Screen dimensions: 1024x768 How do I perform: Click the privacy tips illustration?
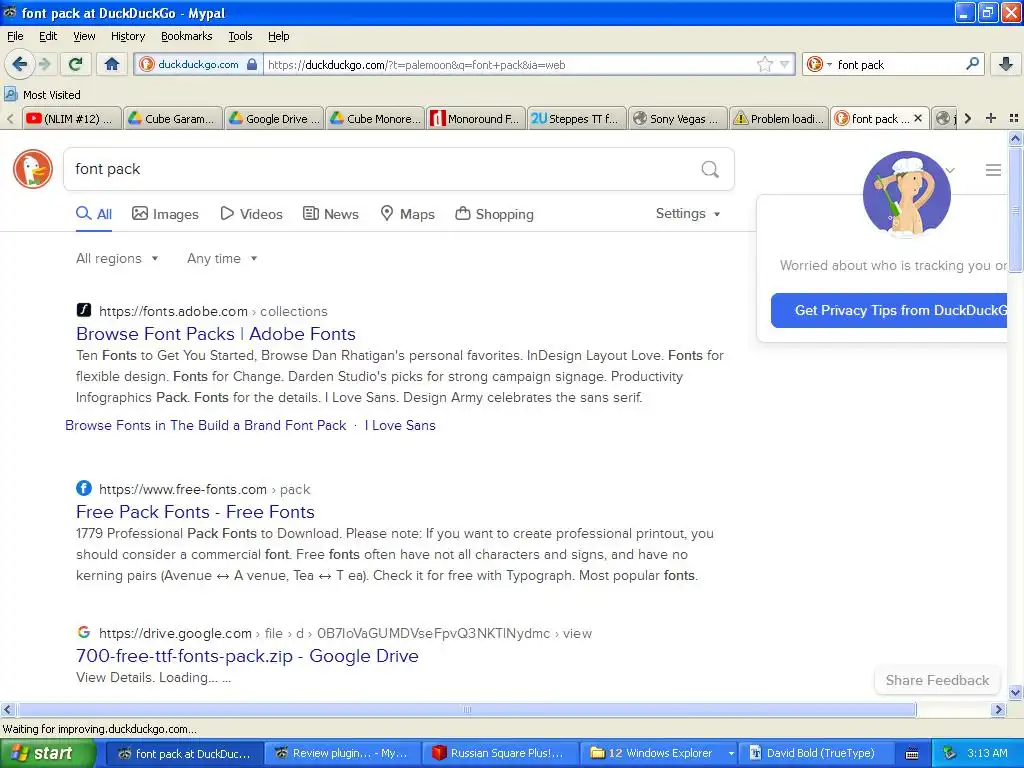pyautogui.click(x=906, y=195)
